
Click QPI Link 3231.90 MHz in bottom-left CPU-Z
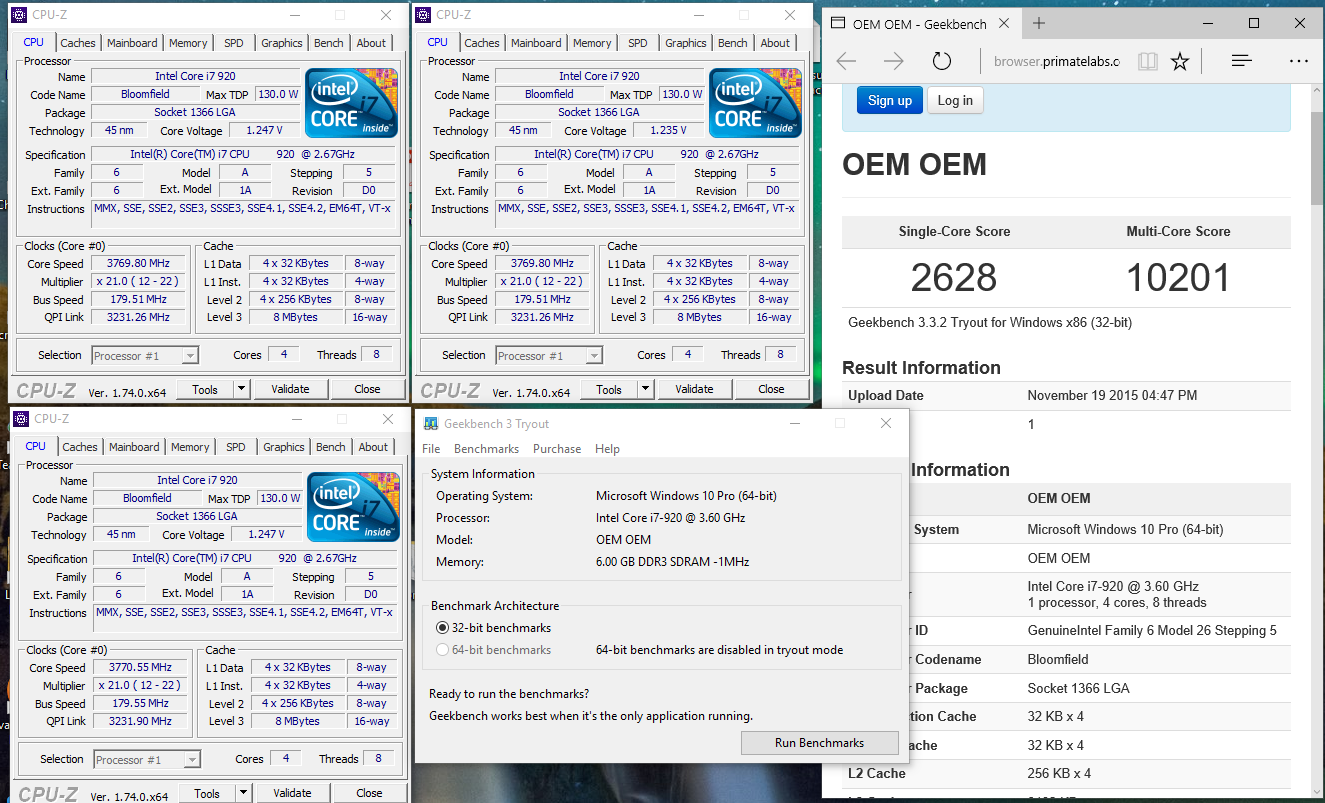tap(140, 722)
